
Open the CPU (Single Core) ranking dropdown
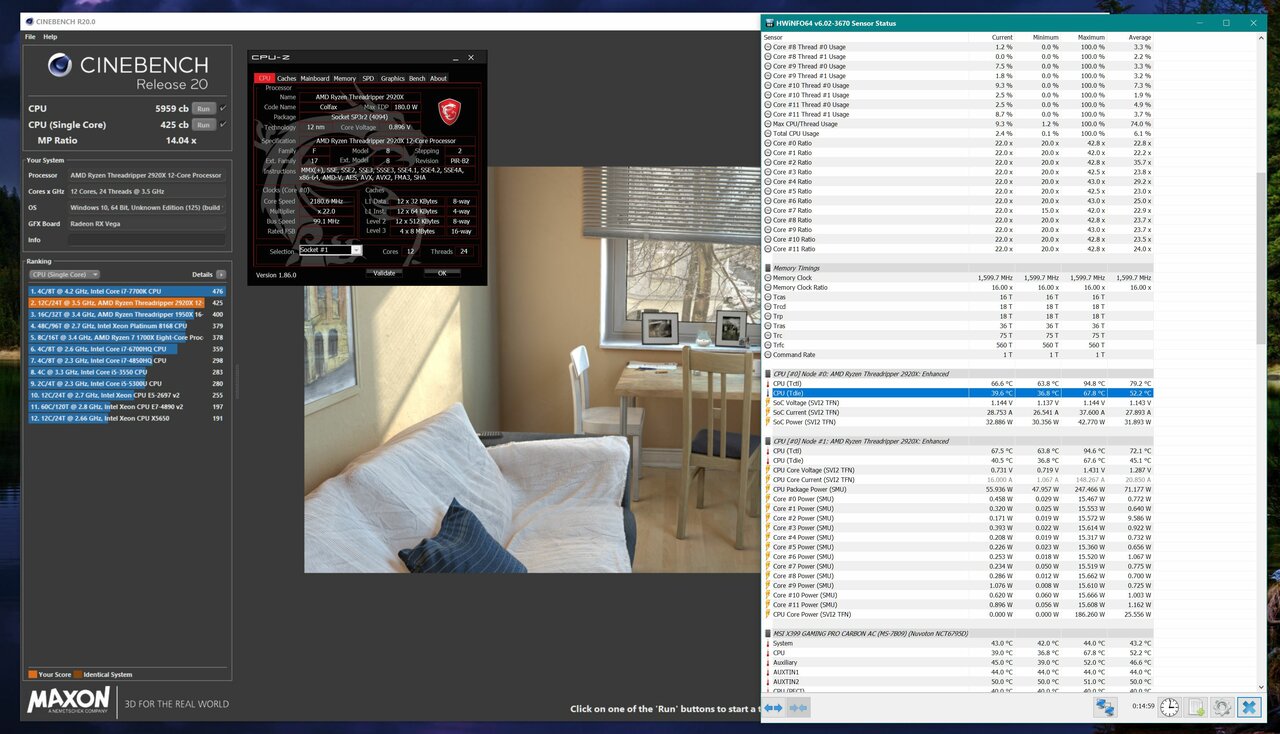point(65,274)
